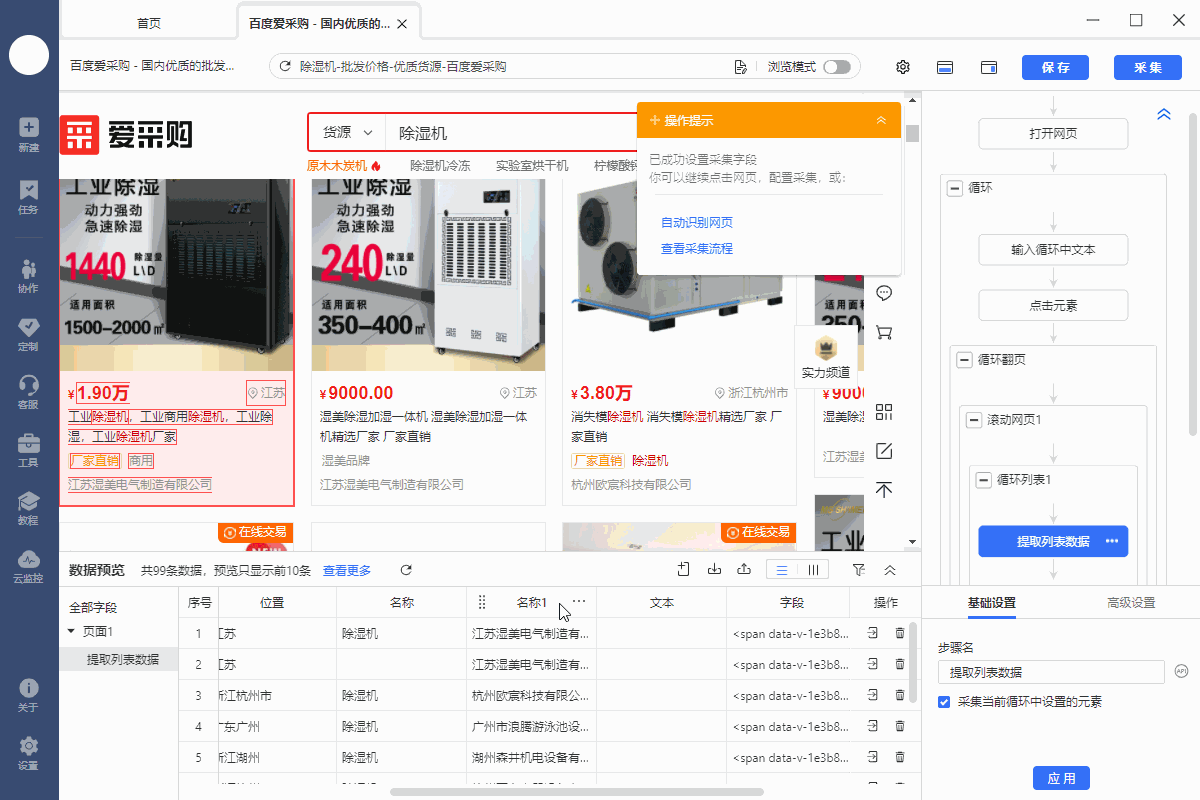Click the back-to-top icon on the webpage

pyautogui.click(x=884, y=490)
